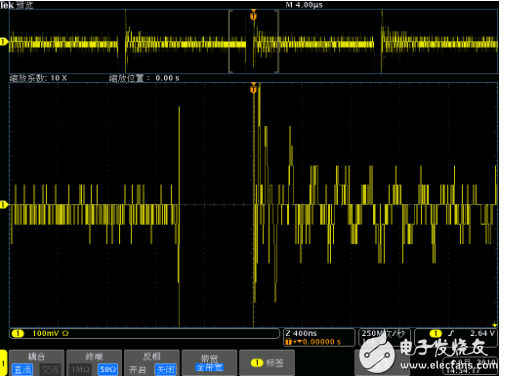The width and height of the screenshot is (507, 382).
Task: Choose the 1MΩ termination setting
Action: tap(80, 369)
